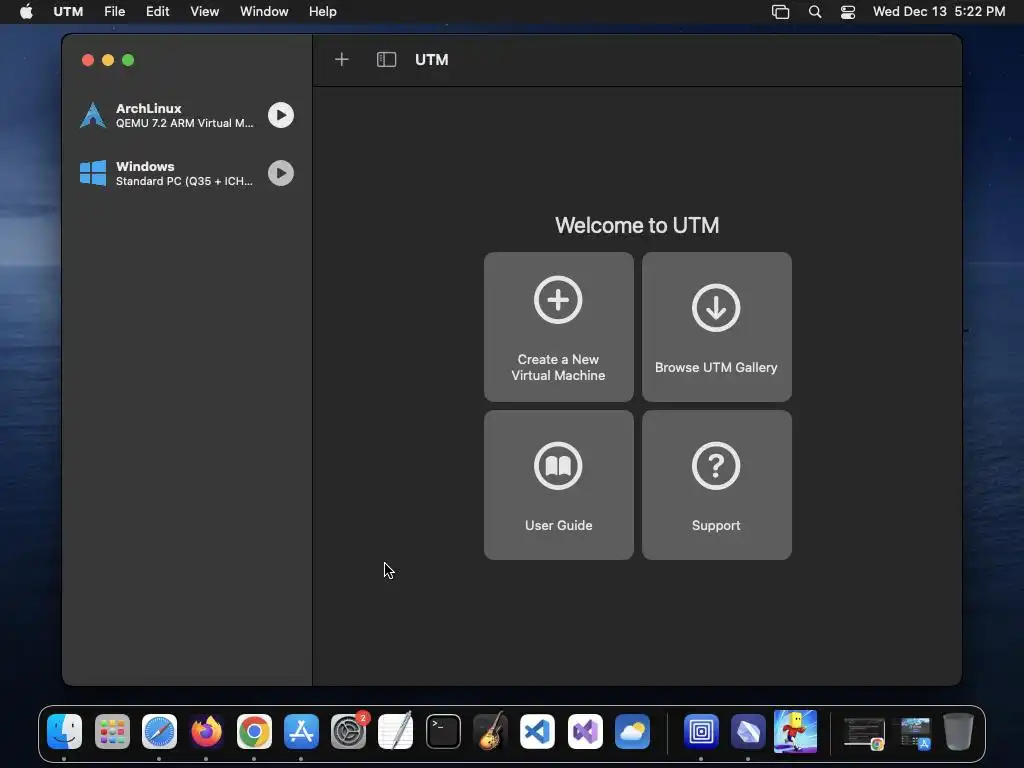This screenshot has height=768, width=1024.
Task: Select the ArchLinux VM entry
Action: [187, 116]
